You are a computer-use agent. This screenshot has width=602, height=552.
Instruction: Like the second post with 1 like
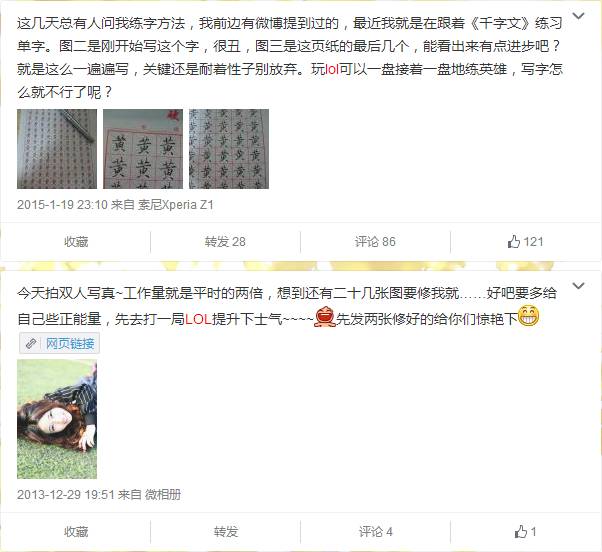(525, 532)
